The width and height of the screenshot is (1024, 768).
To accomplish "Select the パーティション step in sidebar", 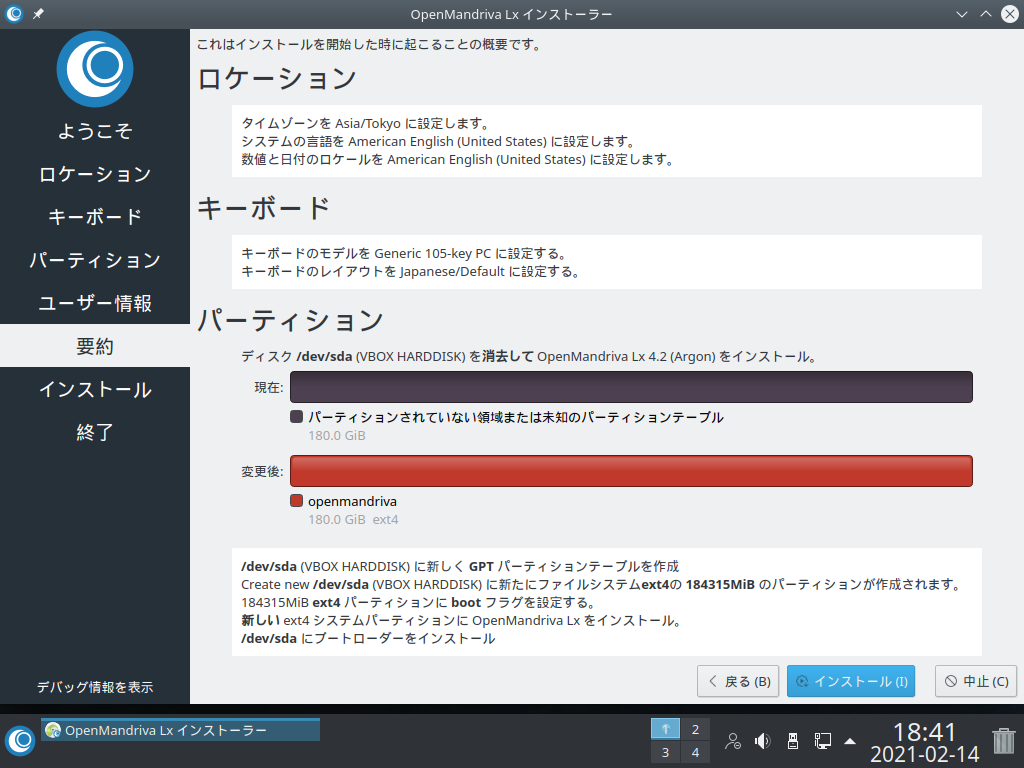I will pos(95,260).
